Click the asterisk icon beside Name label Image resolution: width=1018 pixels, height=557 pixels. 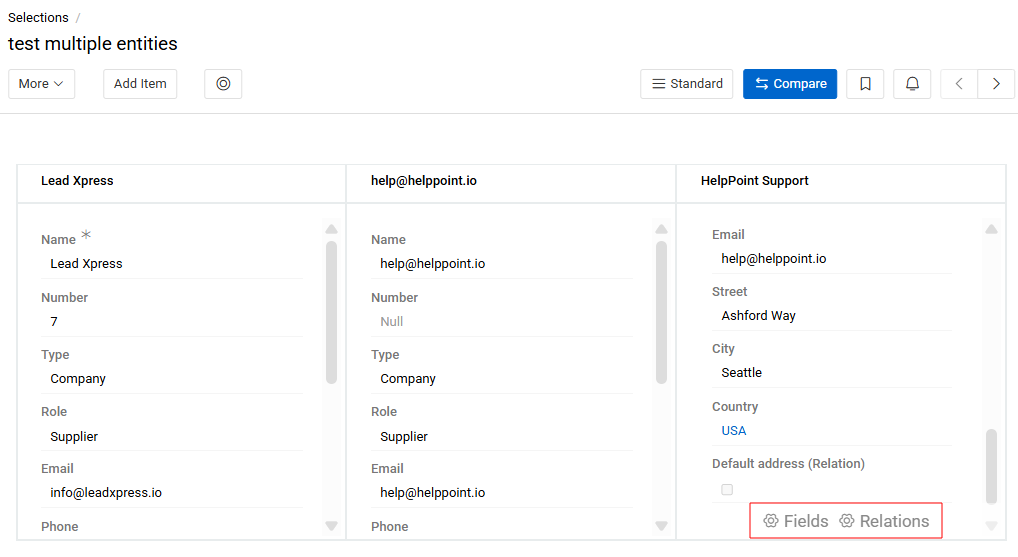click(86, 236)
